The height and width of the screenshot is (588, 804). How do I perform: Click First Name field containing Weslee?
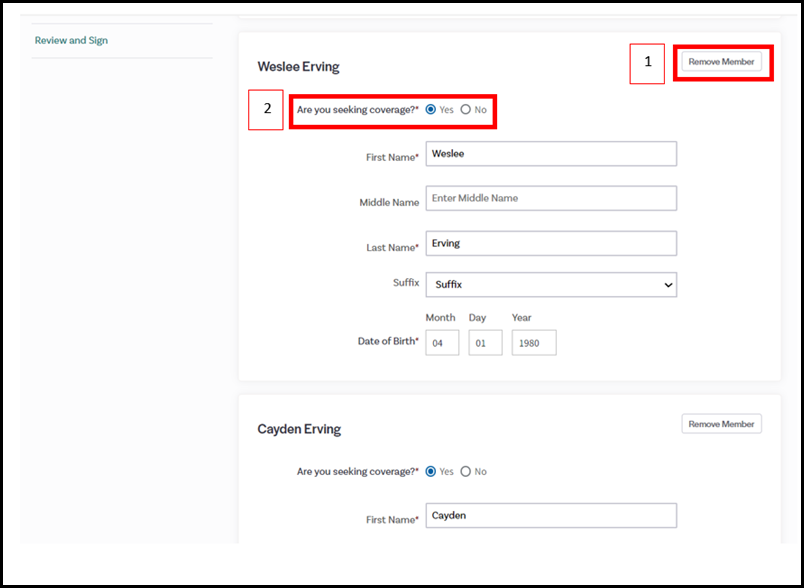[550, 154]
